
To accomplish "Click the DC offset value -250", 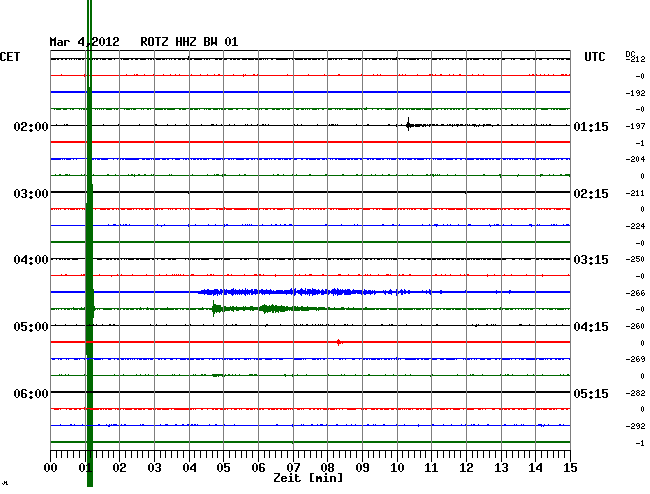I will (635, 259).
